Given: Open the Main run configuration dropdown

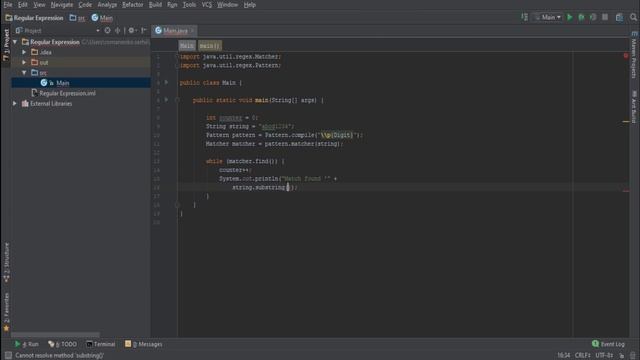Looking at the screenshot, I should [548, 17].
